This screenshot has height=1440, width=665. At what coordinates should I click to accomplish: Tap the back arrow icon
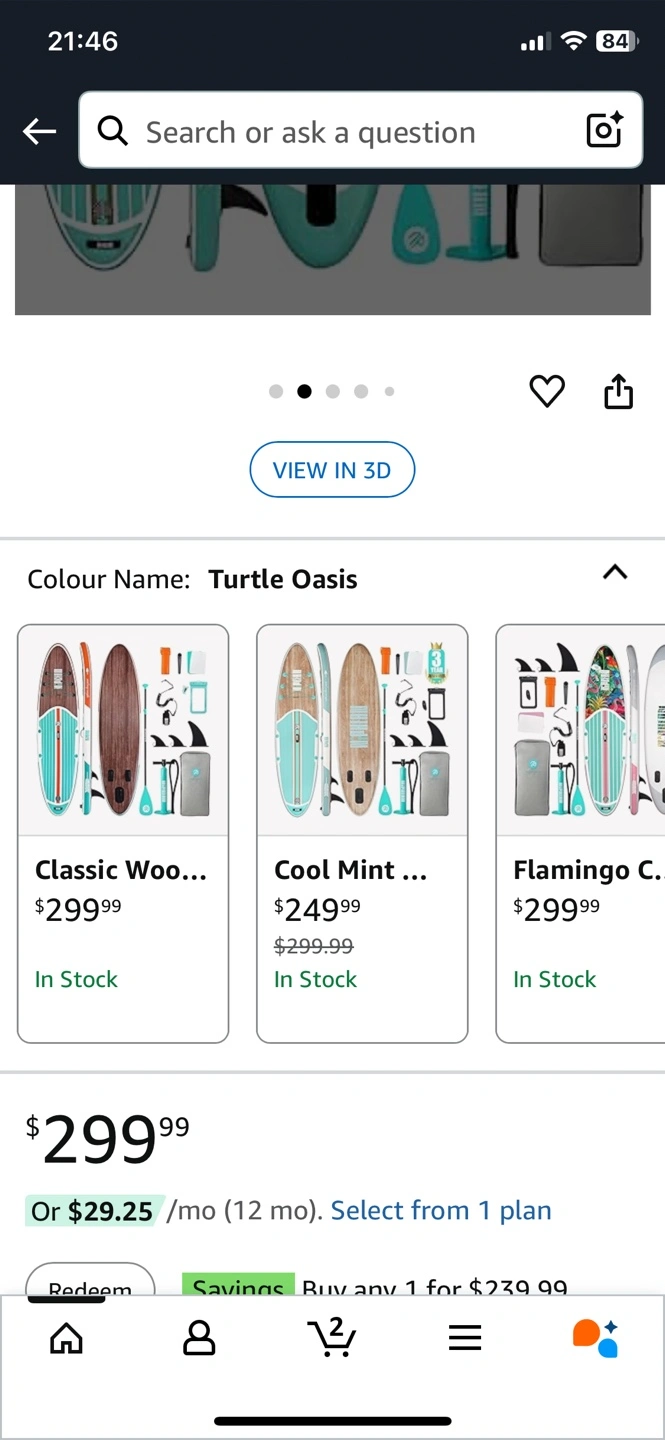(39, 131)
